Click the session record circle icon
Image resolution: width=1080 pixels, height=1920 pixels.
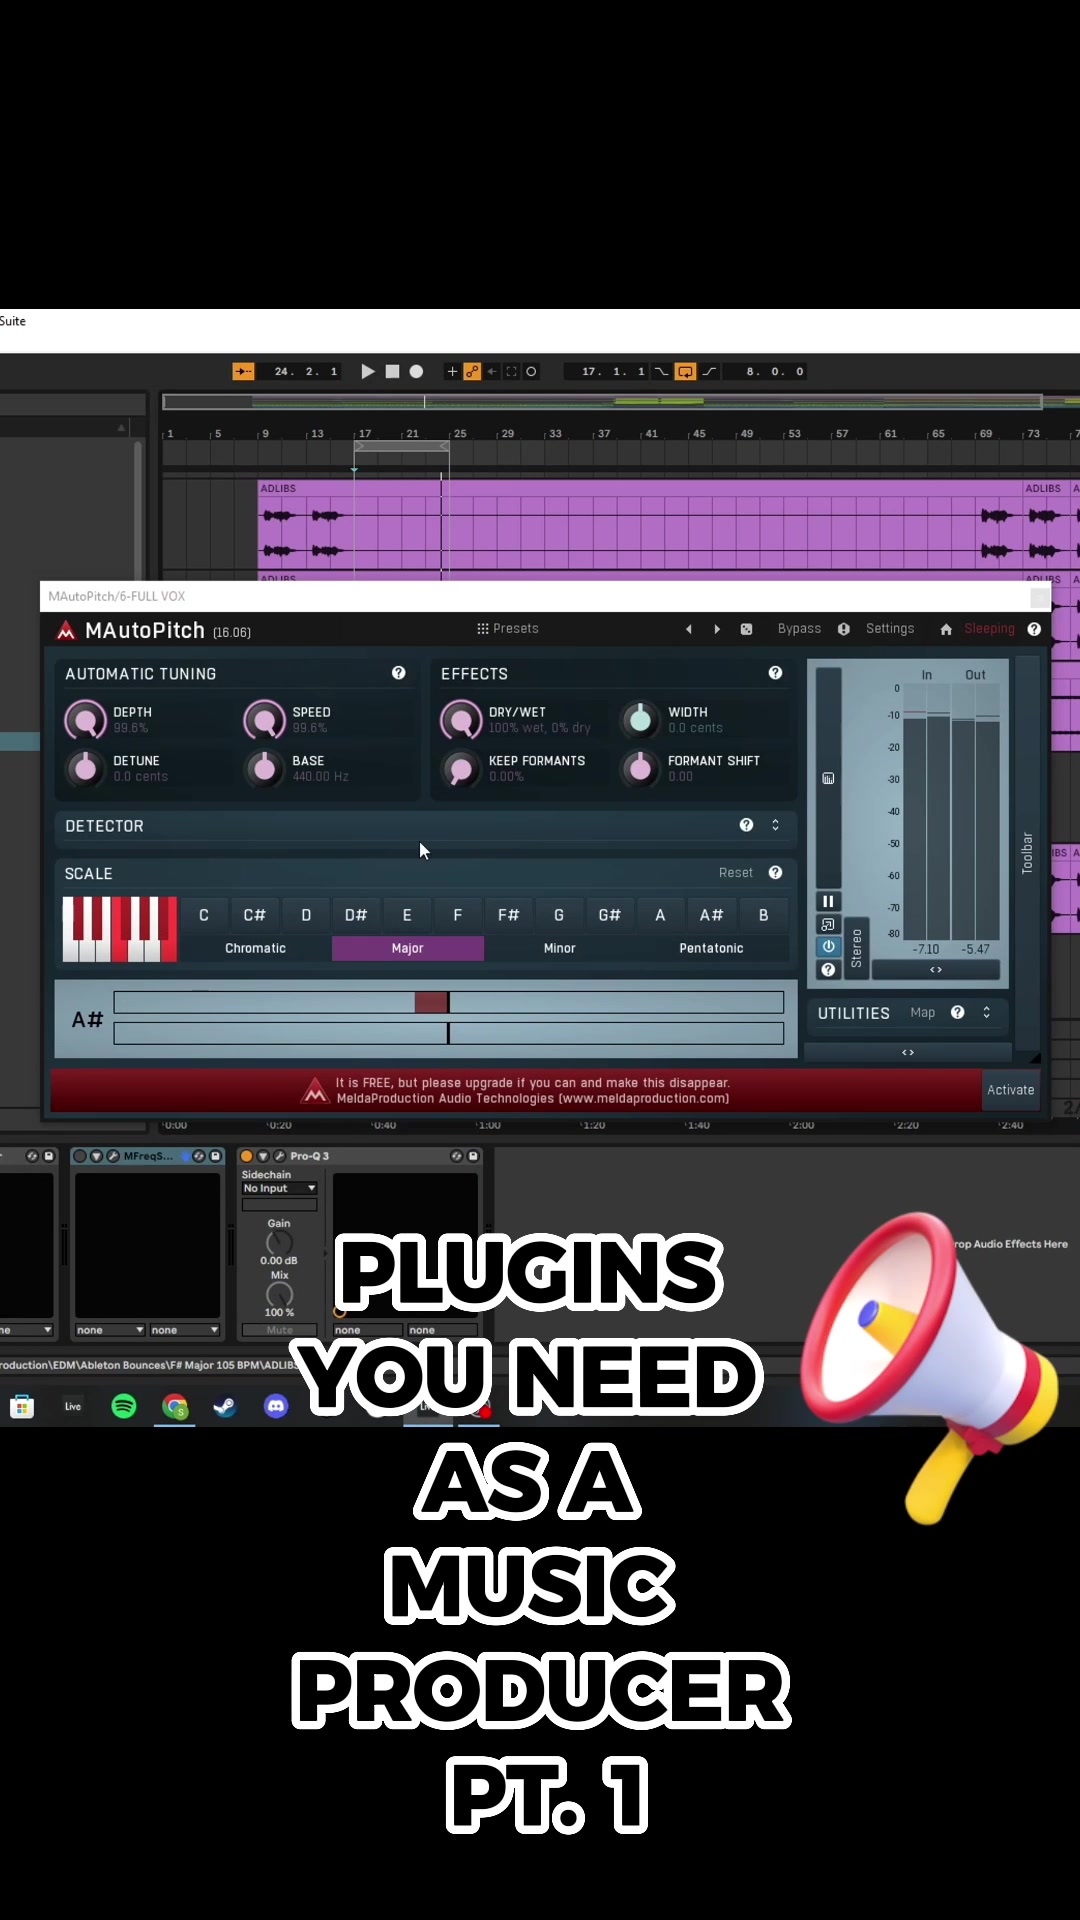(x=531, y=371)
